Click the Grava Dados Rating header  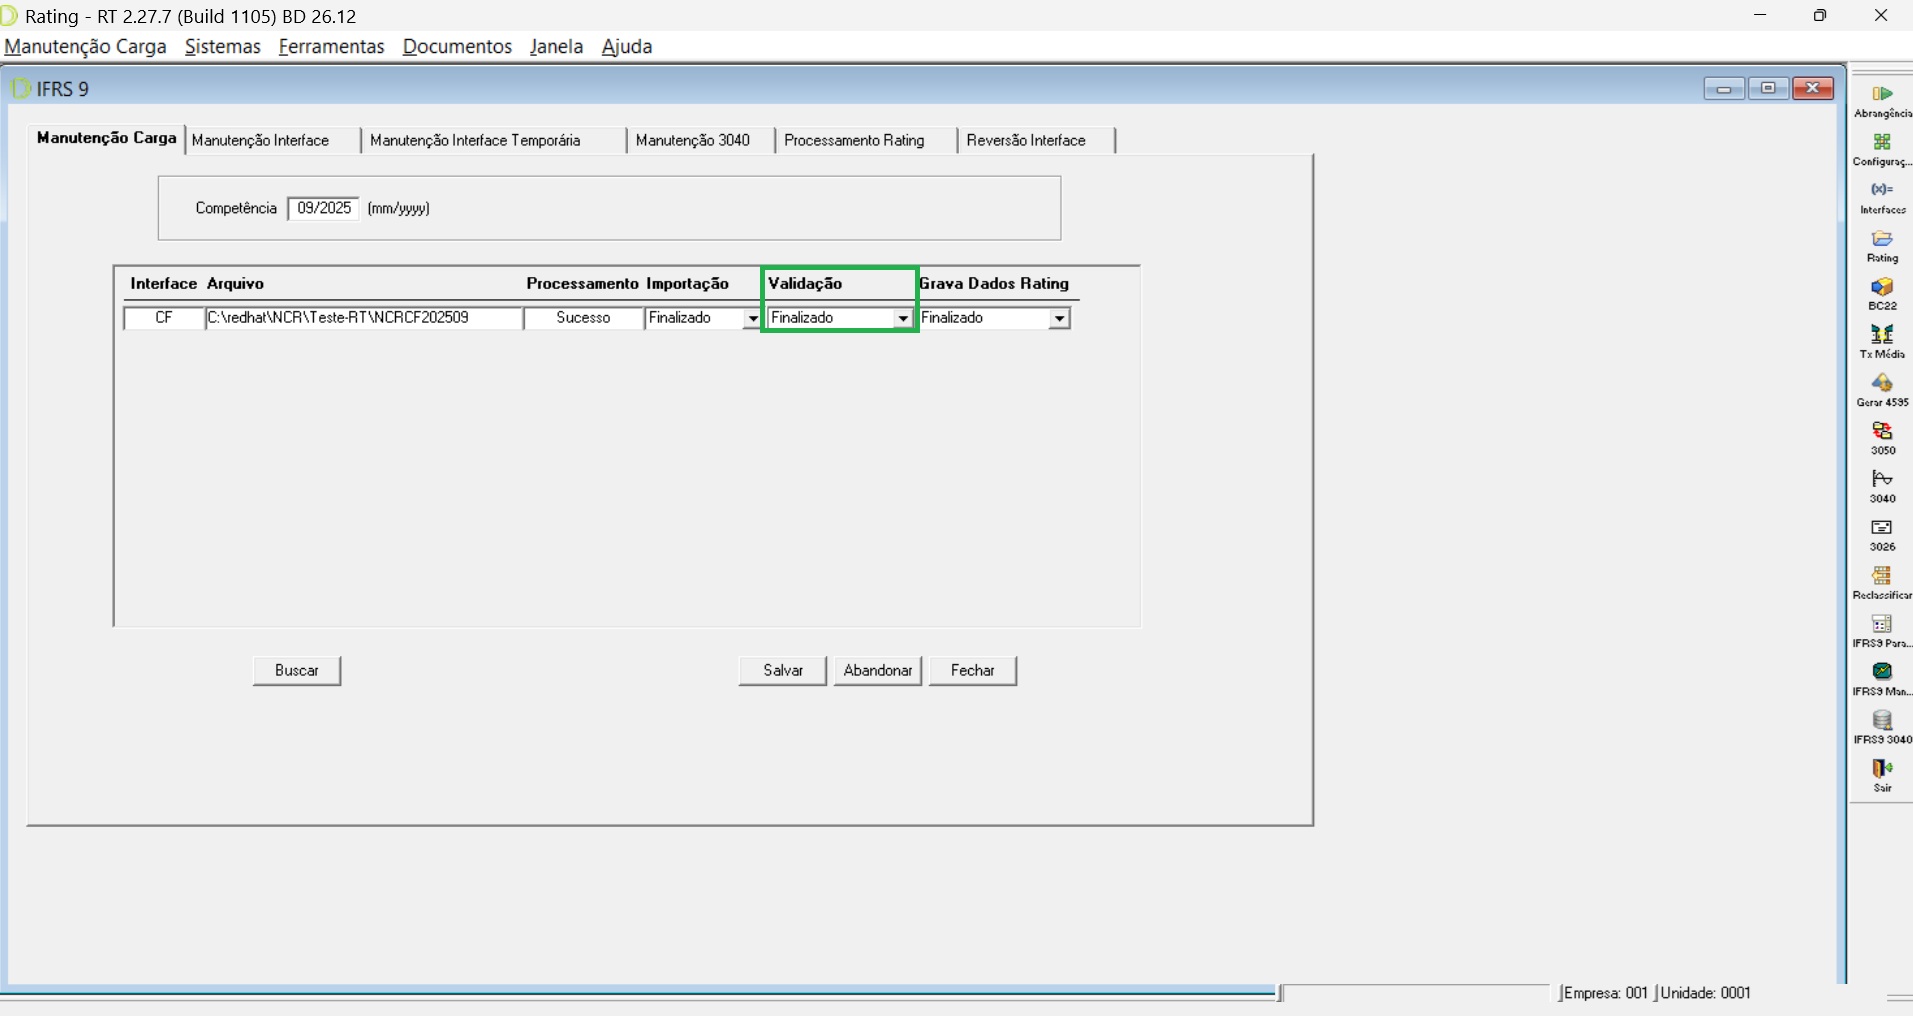point(994,284)
